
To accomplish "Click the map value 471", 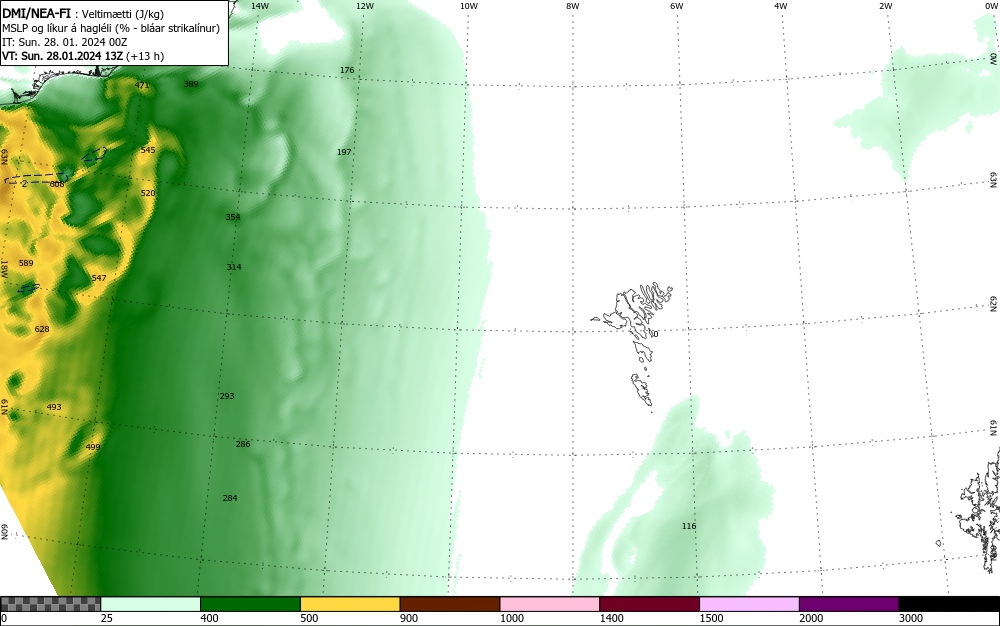I will [142, 85].
